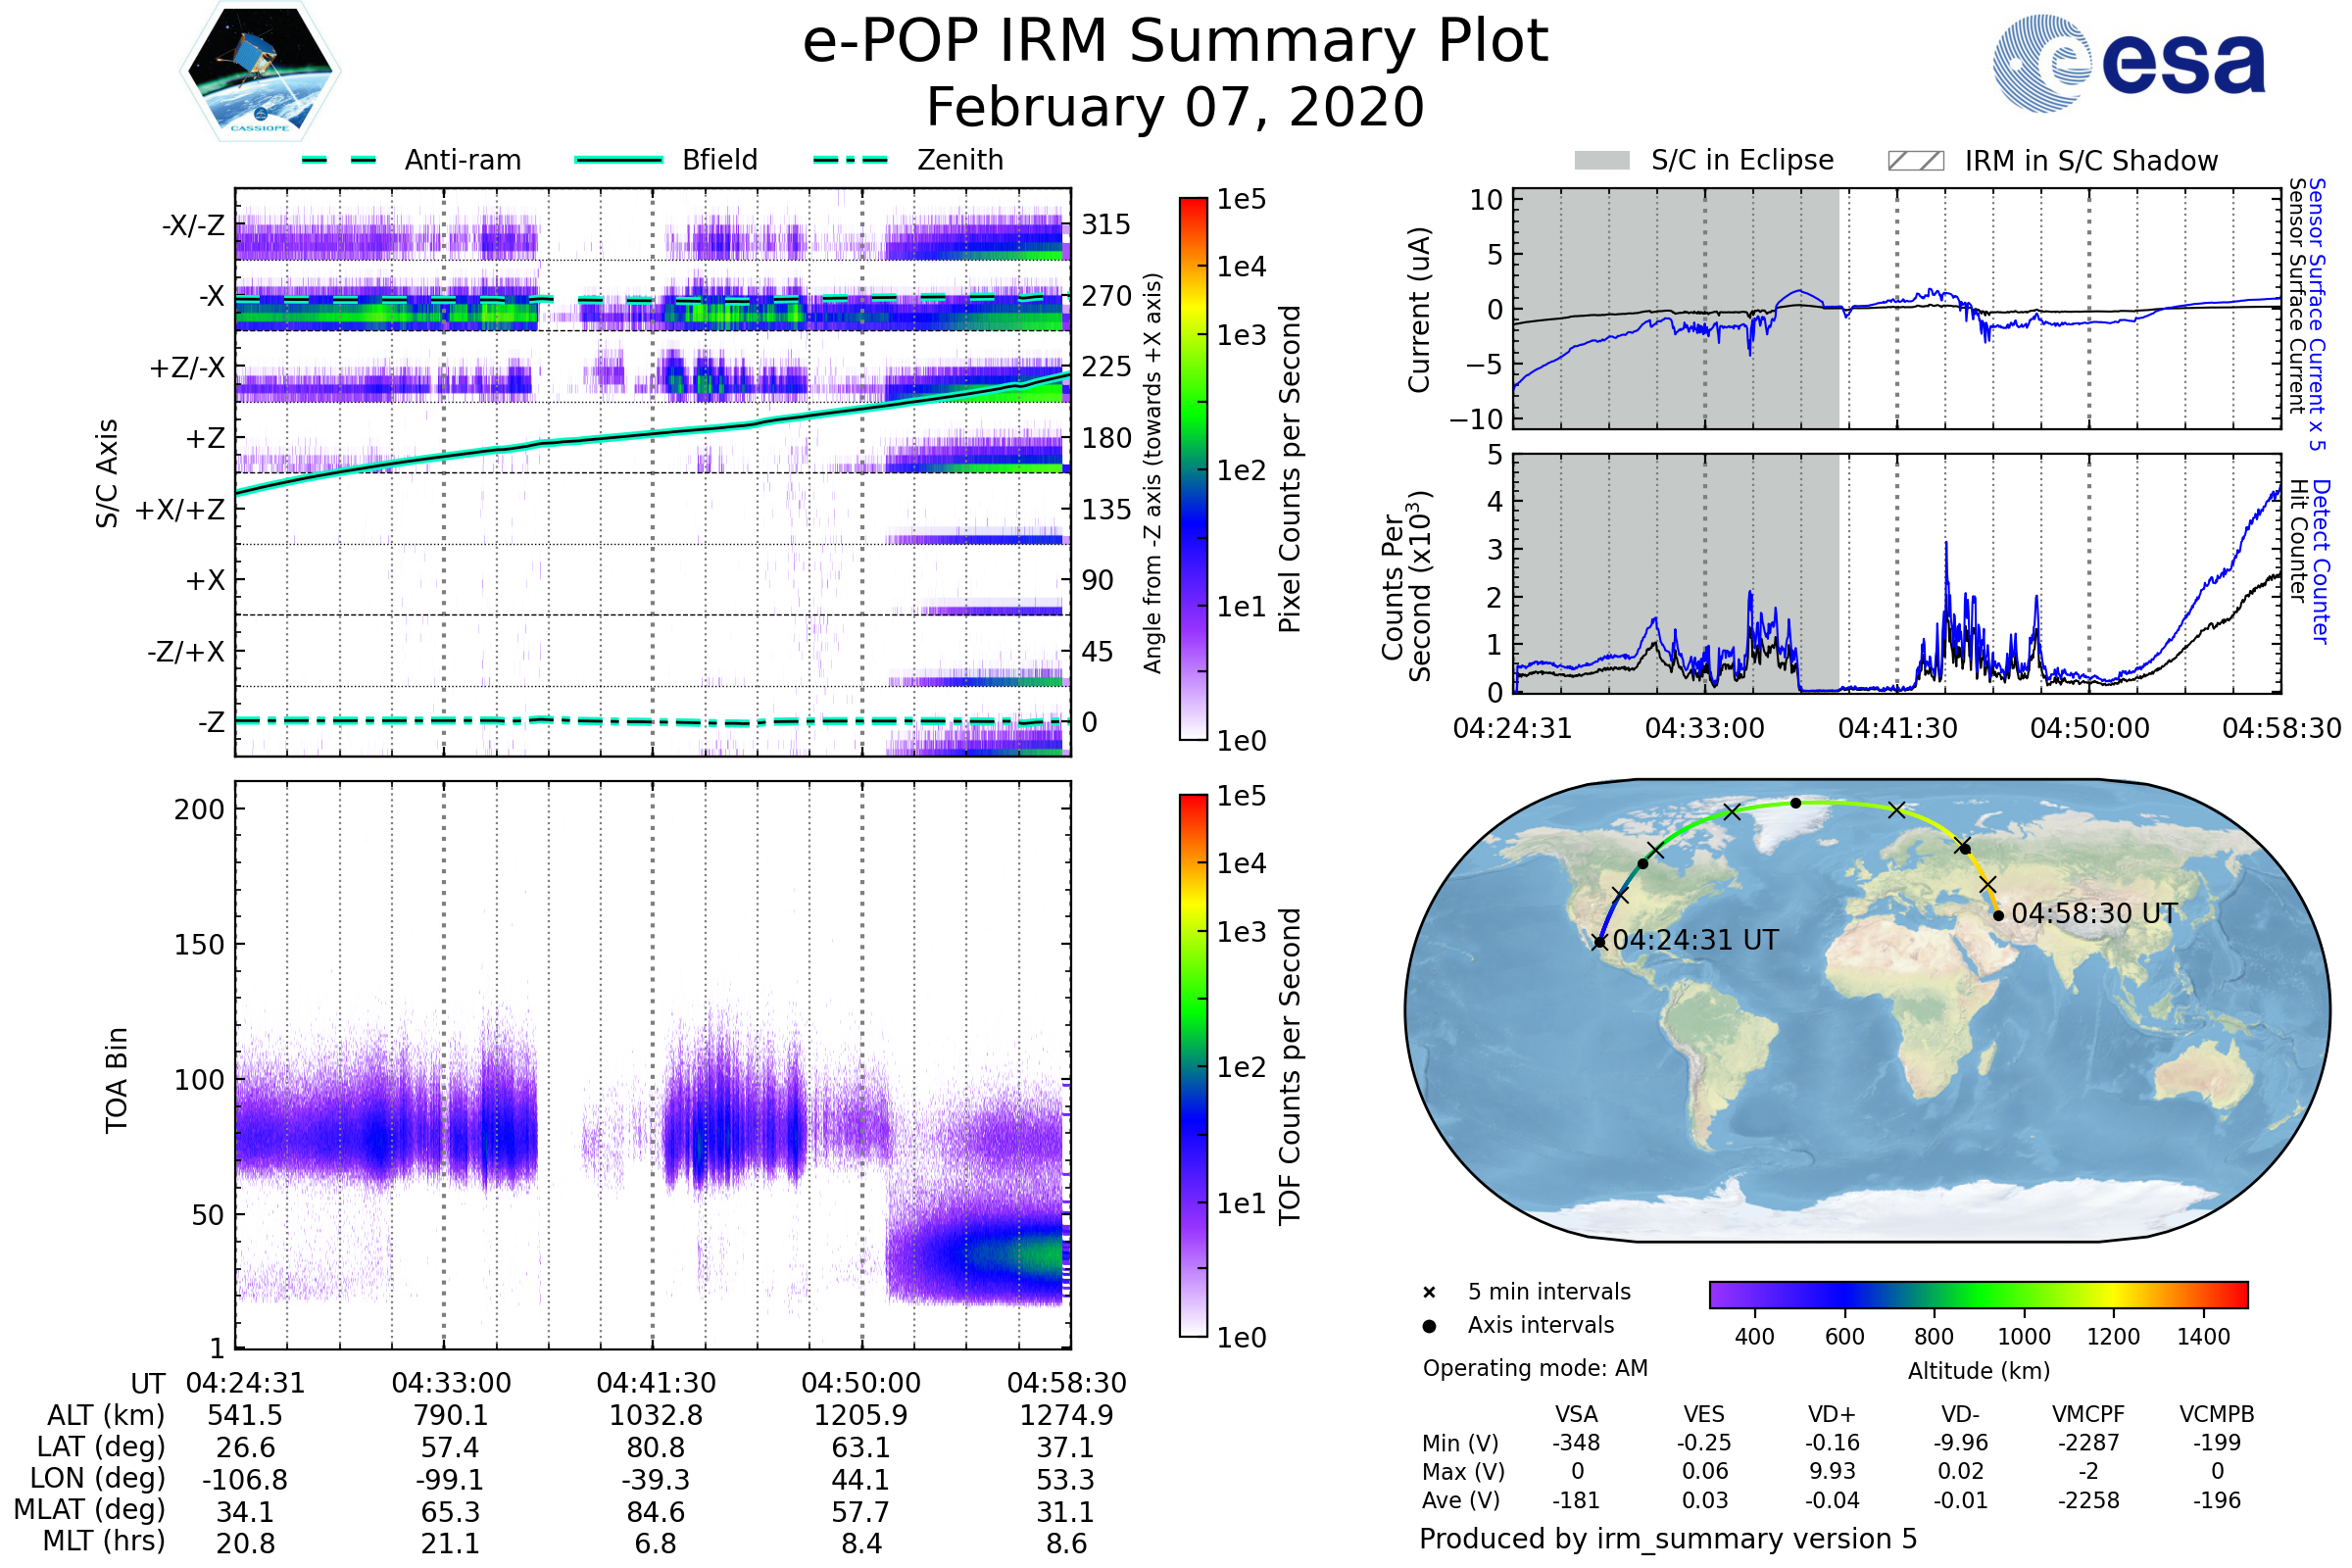The height and width of the screenshot is (1568, 2352).
Task: Click the Operating mode: AM text
Action: pyautogui.click(x=1535, y=1368)
